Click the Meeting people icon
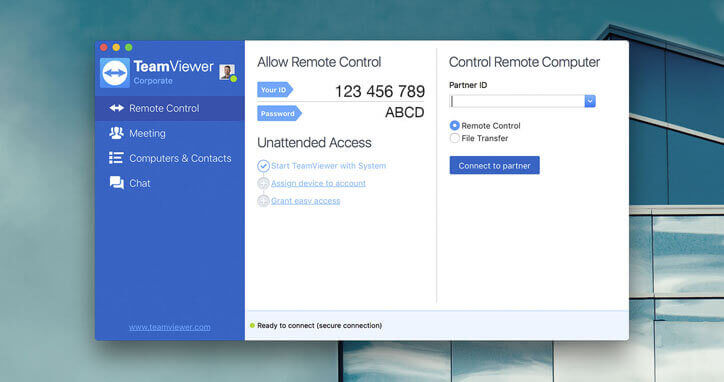724x382 pixels. pos(116,133)
